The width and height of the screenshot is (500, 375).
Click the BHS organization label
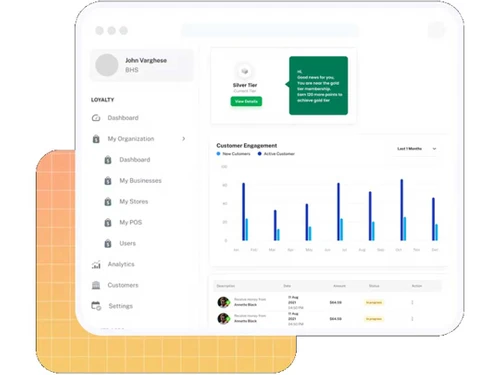(132, 70)
